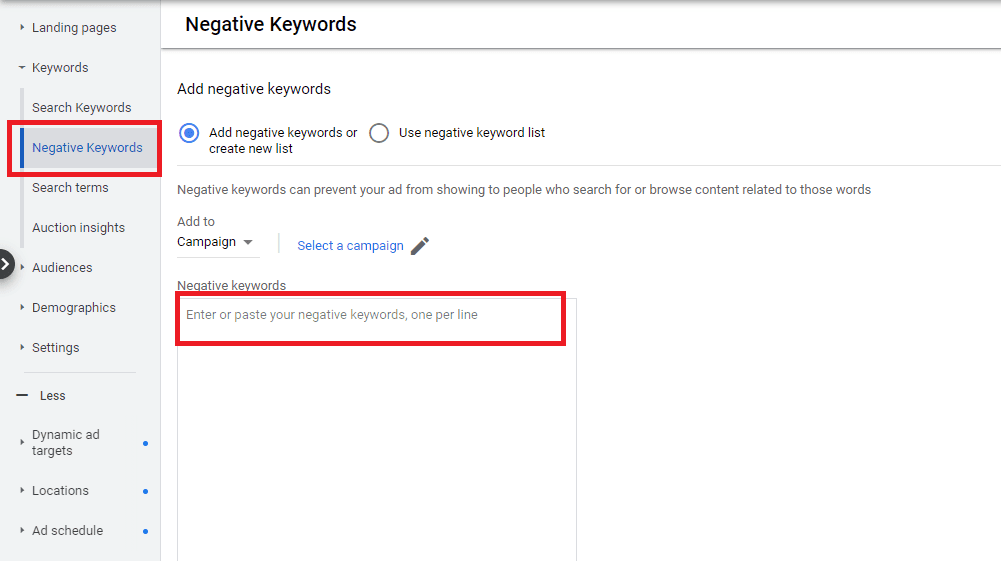The height and width of the screenshot is (561, 1001).
Task: Choose the 'Use negative keyword list' radio button
Action: (x=379, y=133)
